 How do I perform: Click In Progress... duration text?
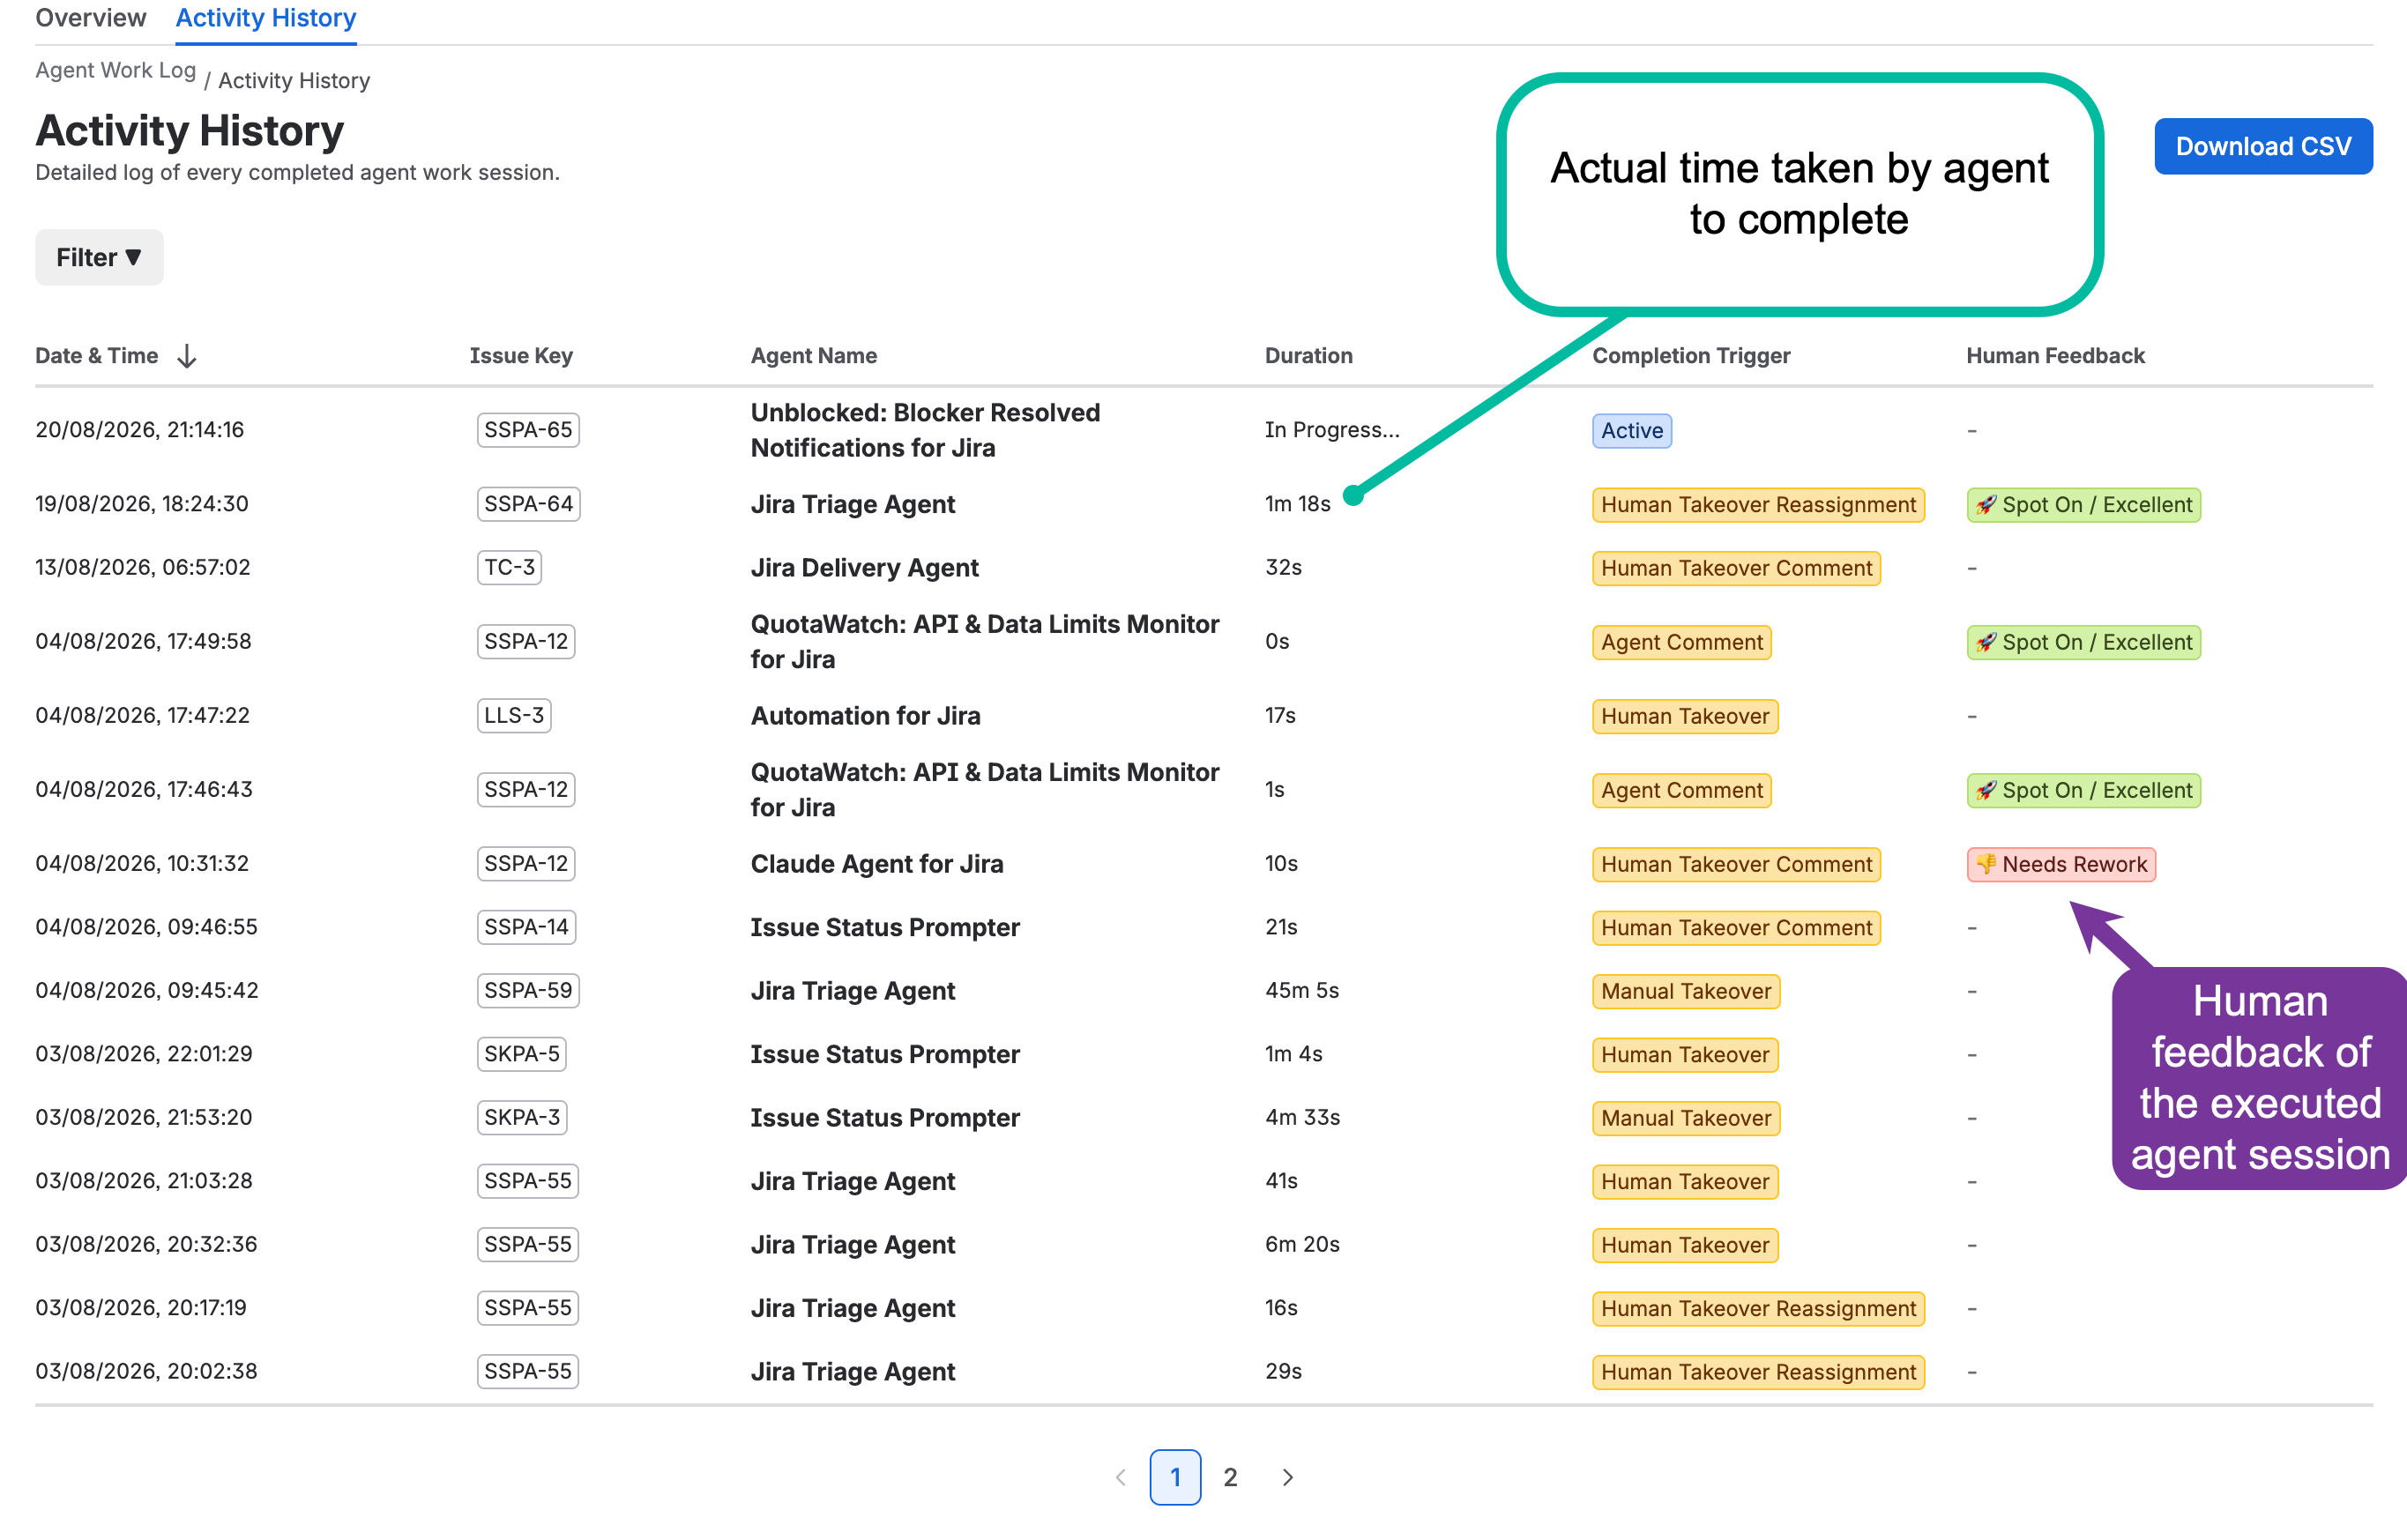click(1332, 430)
